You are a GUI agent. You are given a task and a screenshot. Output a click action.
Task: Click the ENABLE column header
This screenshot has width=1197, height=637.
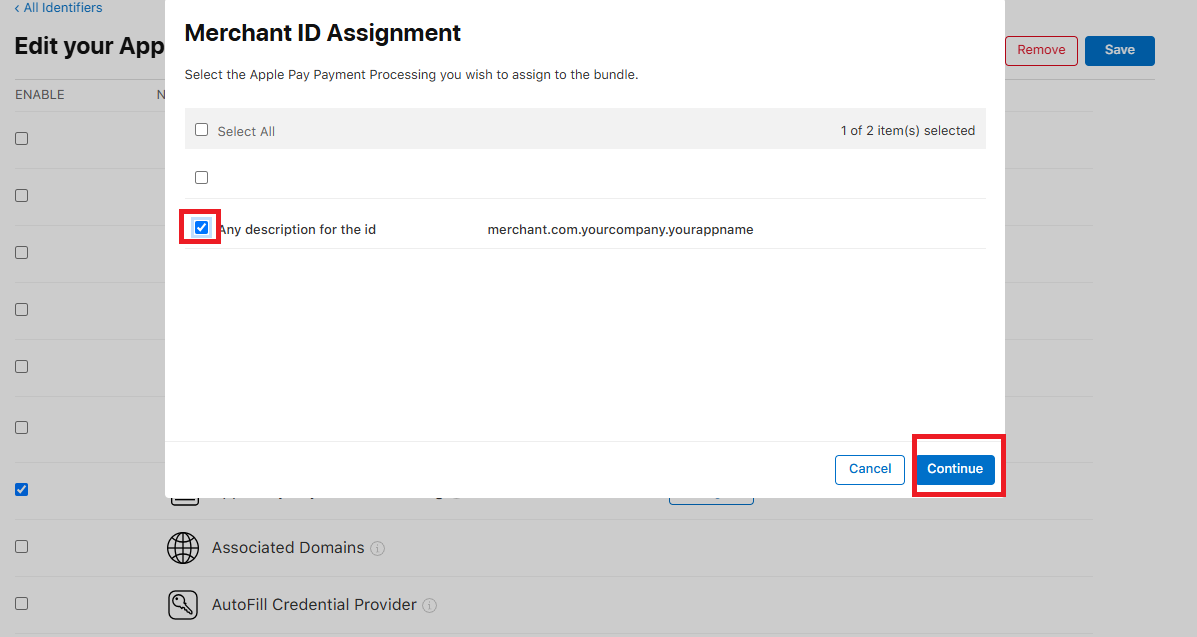click(x=40, y=95)
